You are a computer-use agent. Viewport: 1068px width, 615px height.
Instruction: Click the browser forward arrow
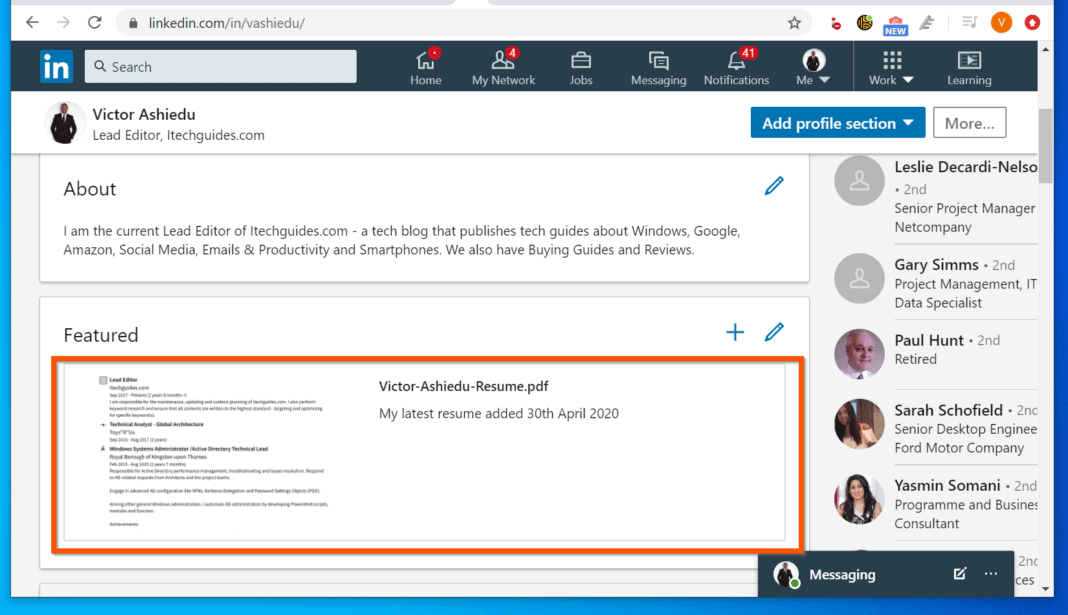click(63, 22)
